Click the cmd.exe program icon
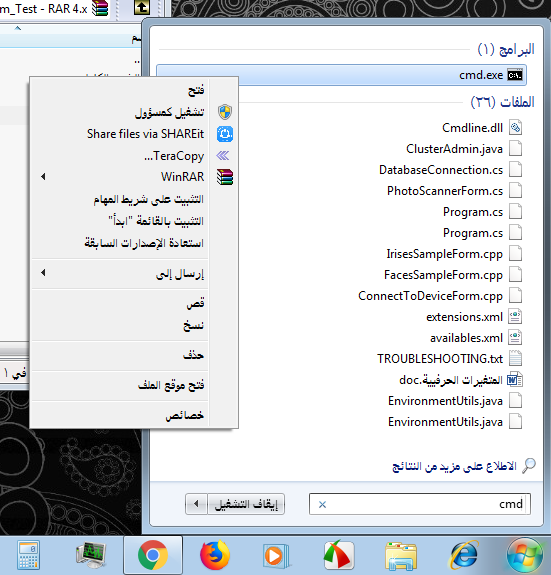Screen dimensions: 551x575 515,75
